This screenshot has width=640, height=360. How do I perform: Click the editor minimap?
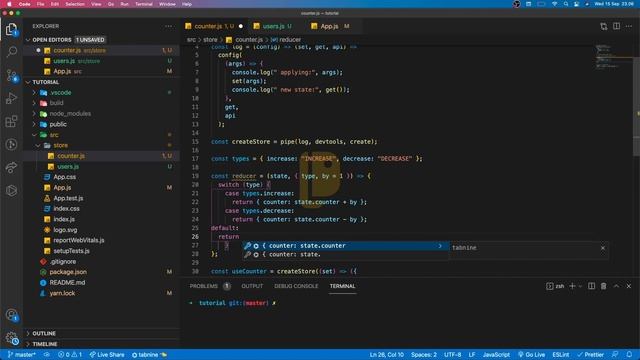pos(612,57)
